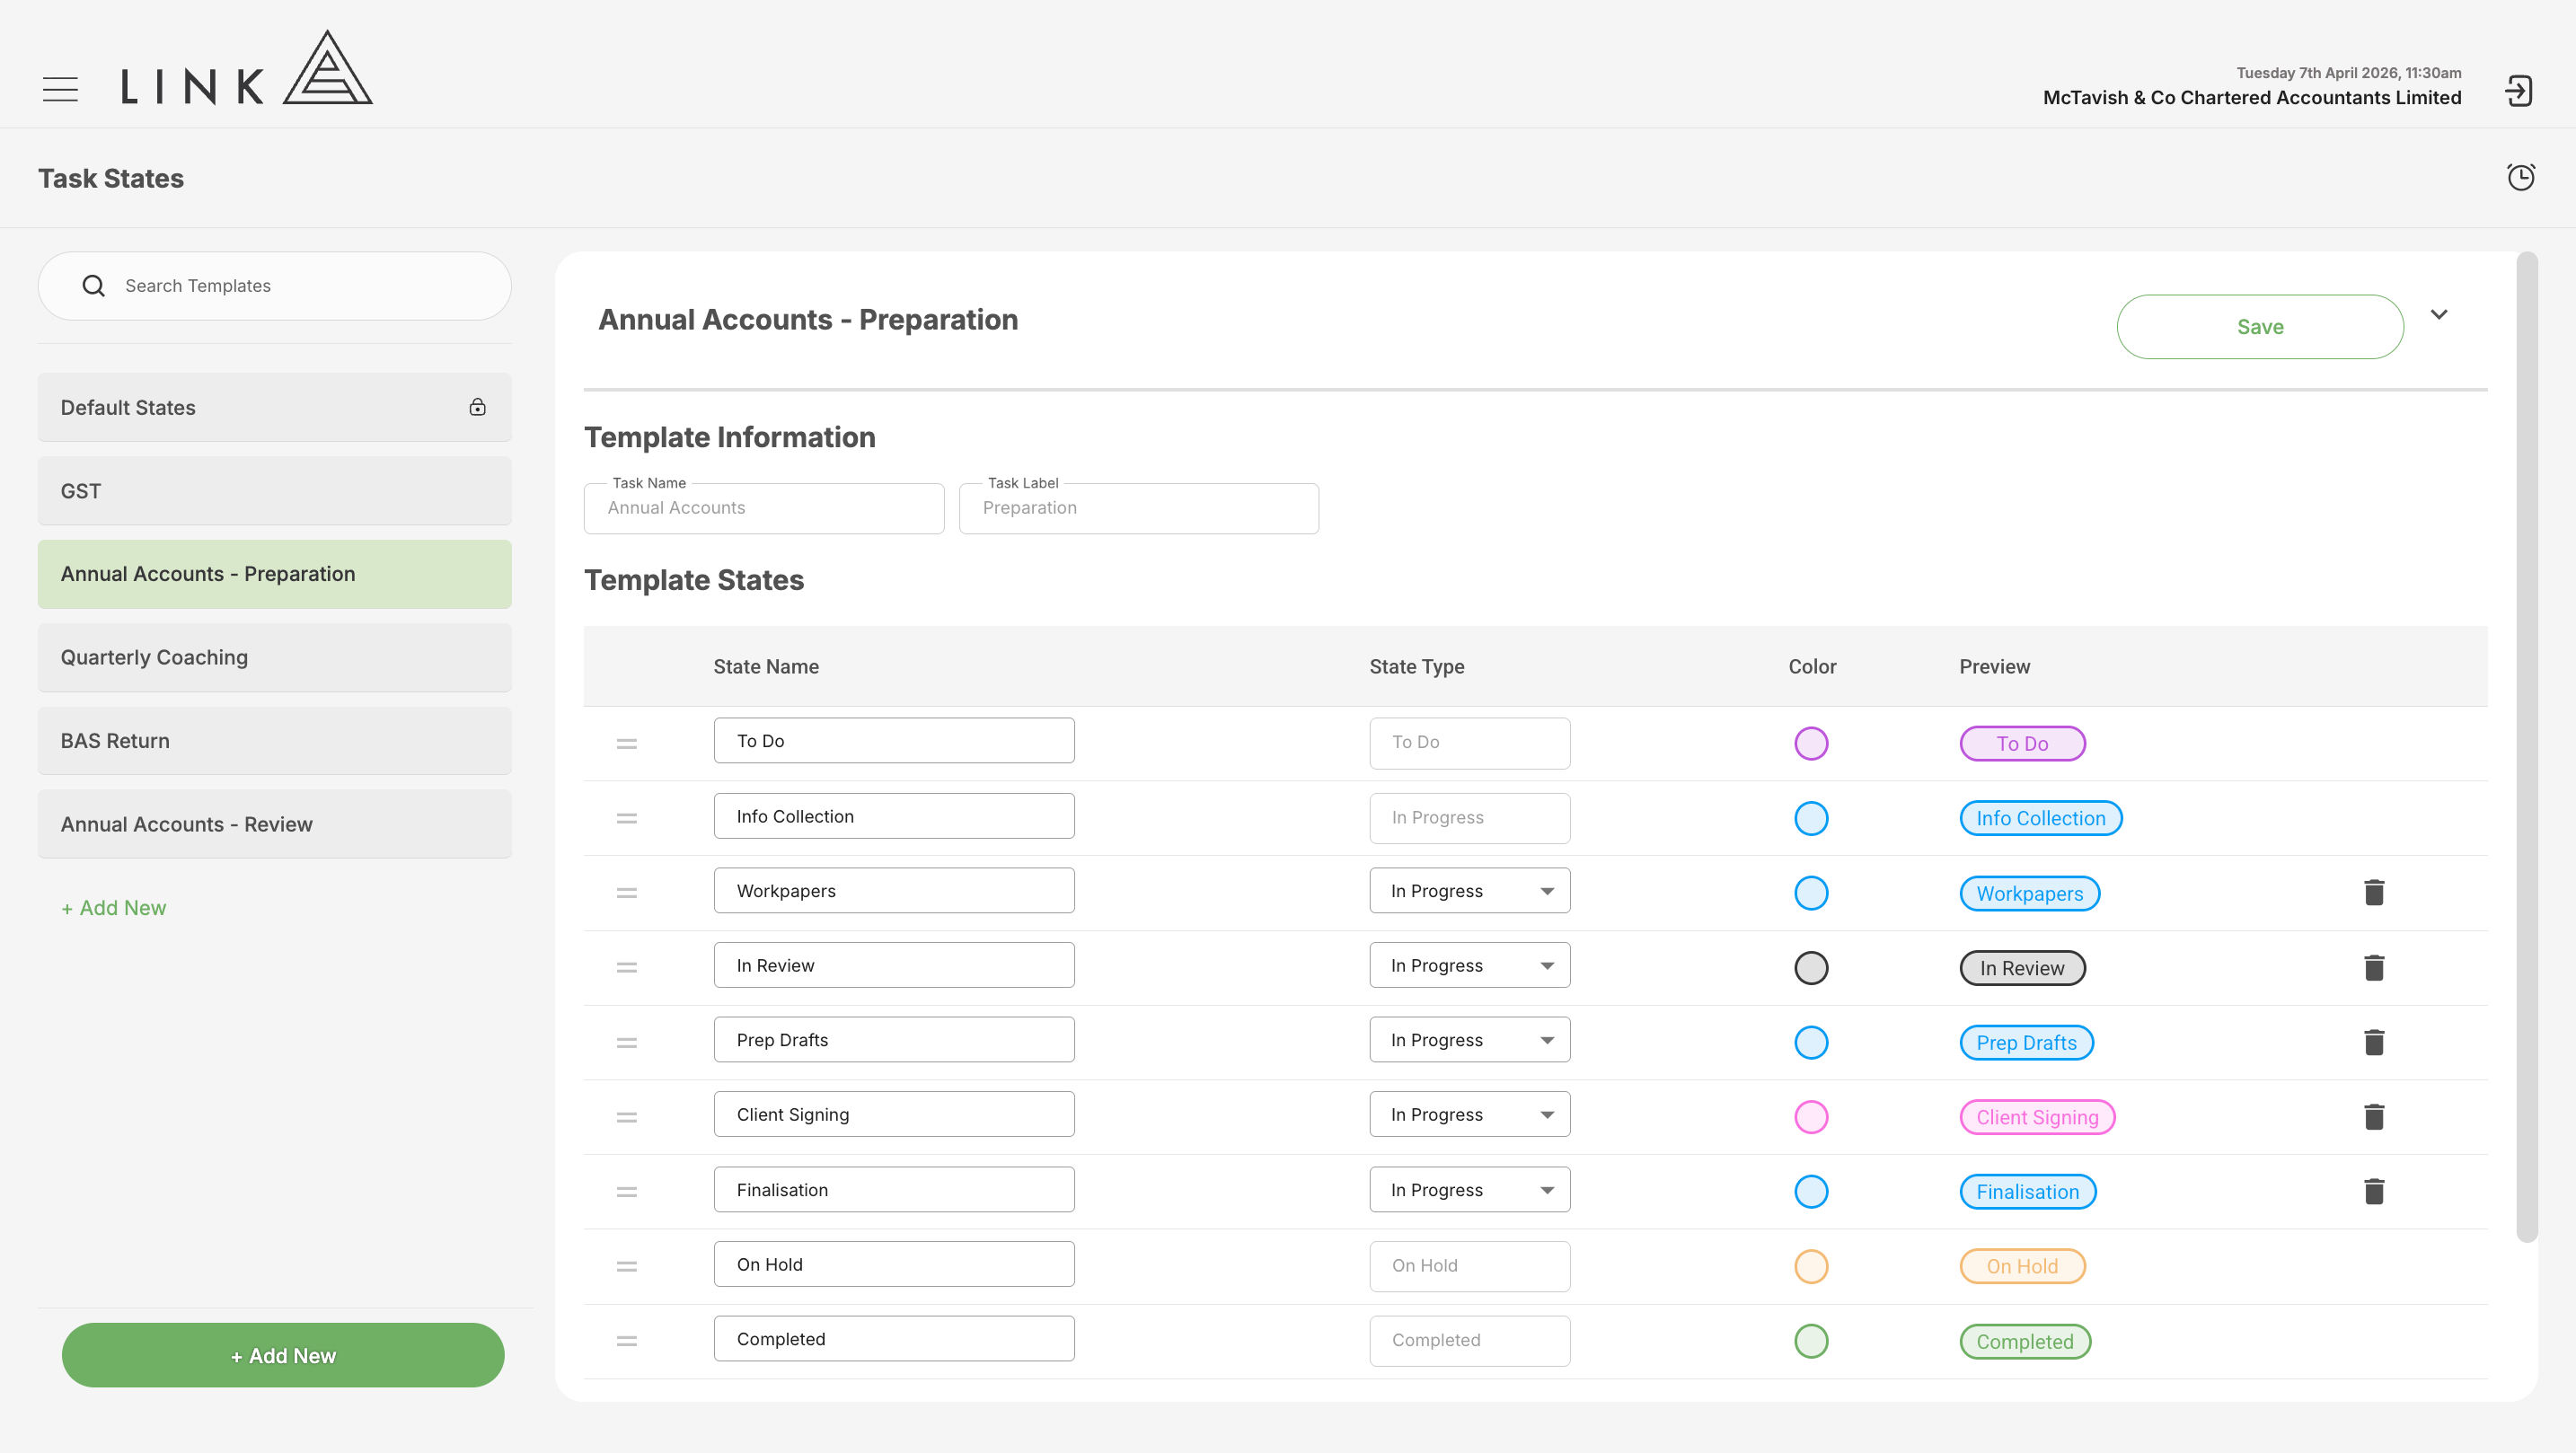Grab the Completed row drag handle
This screenshot has width=2576, height=1453.
pos(627,1341)
